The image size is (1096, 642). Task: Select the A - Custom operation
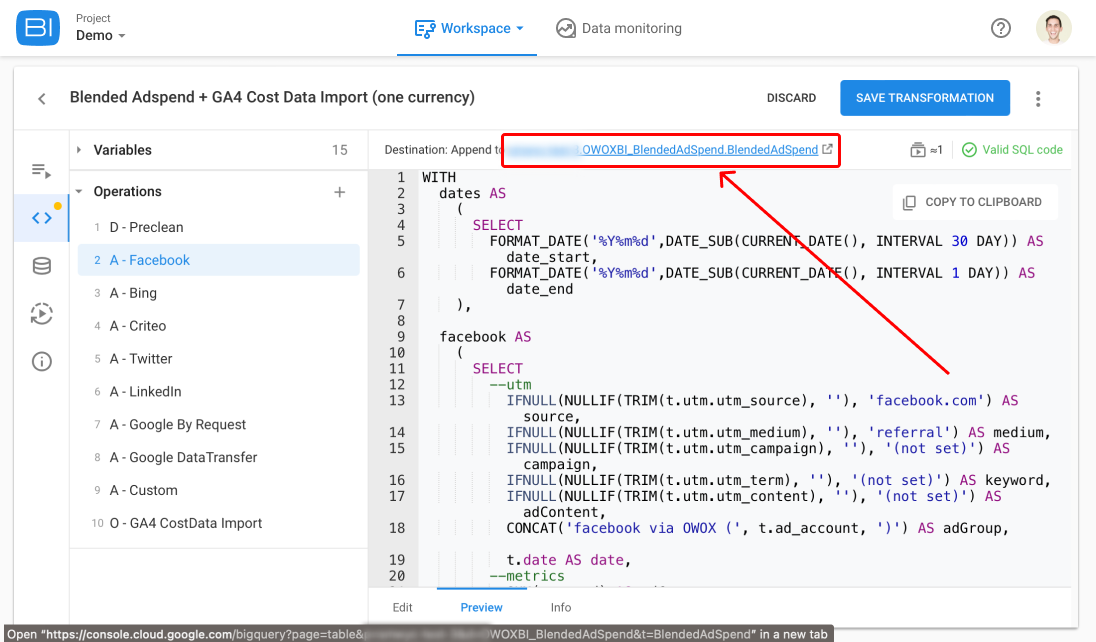pos(219,490)
